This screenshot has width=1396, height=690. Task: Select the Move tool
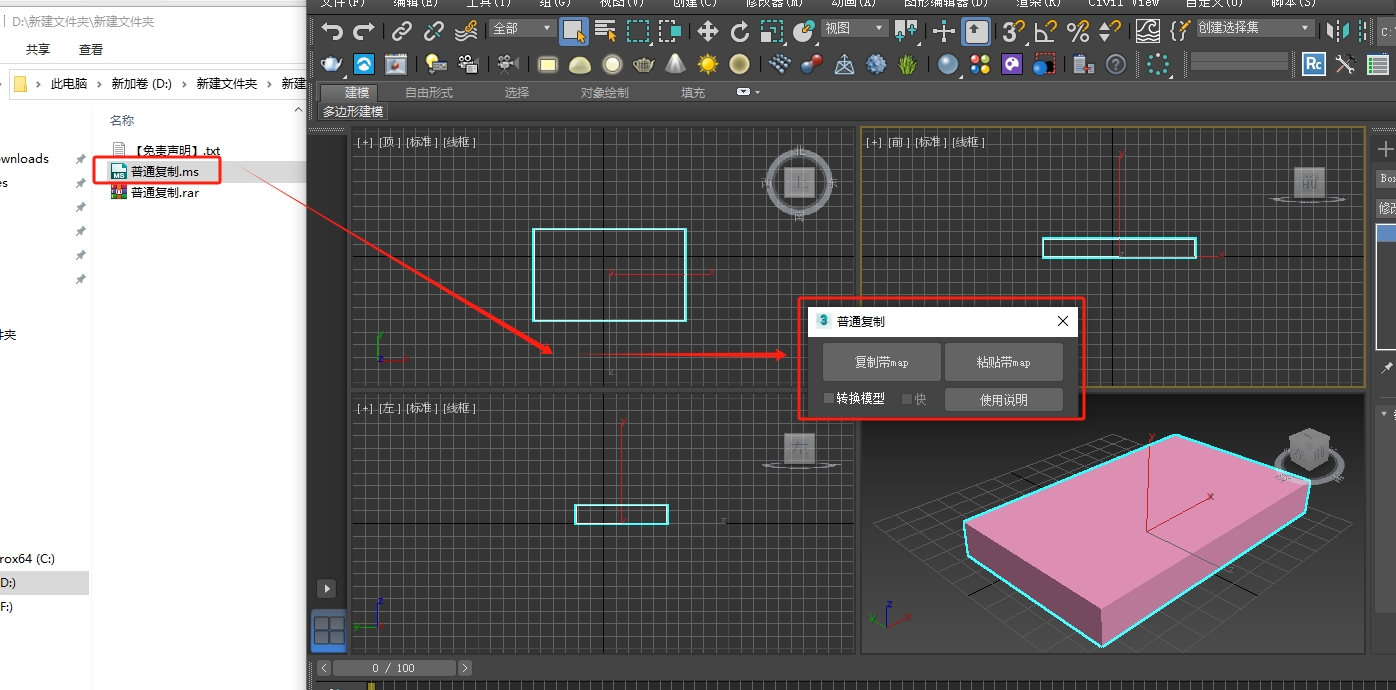[x=708, y=32]
